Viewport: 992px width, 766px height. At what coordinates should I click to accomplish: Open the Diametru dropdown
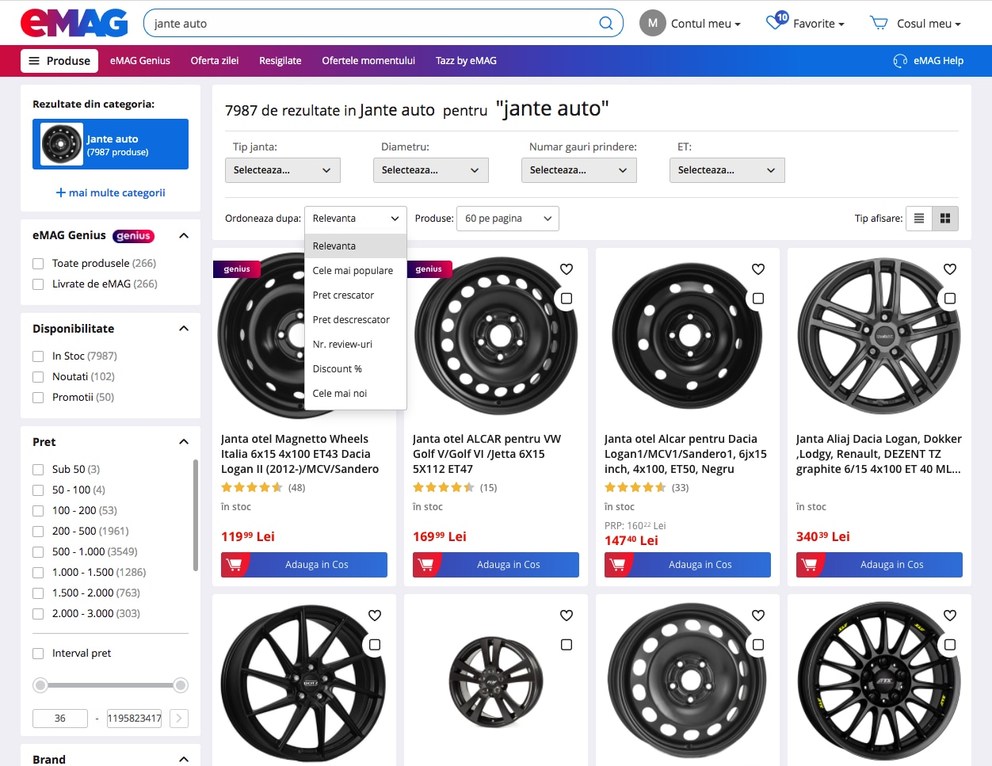[x=430, y=170]
